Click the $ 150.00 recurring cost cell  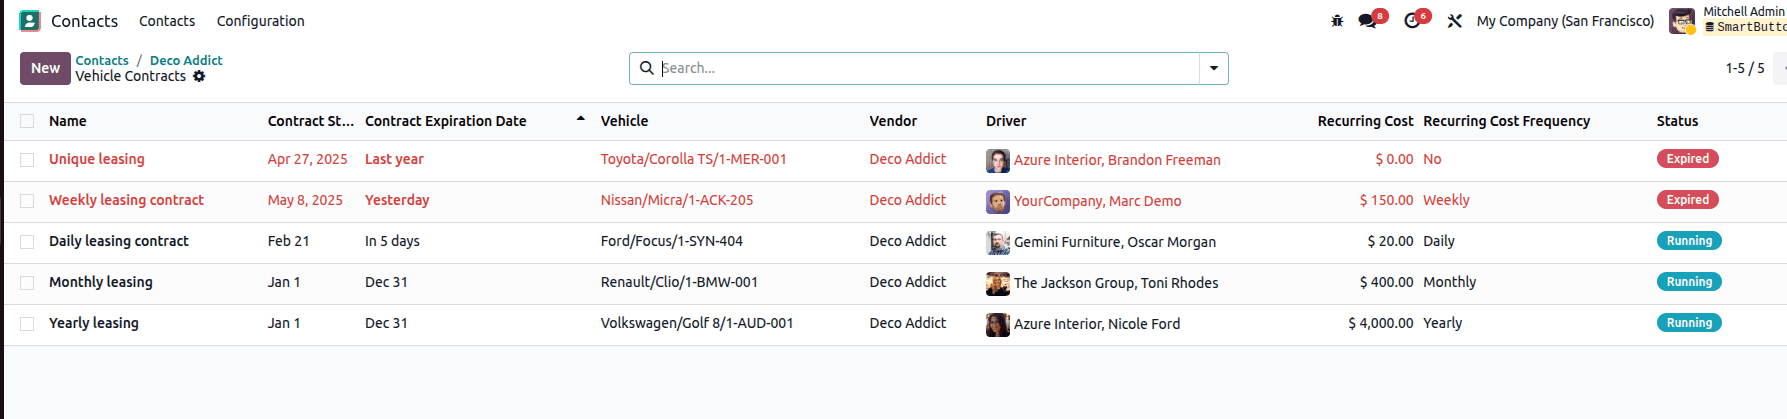[x=1387, y=200]
